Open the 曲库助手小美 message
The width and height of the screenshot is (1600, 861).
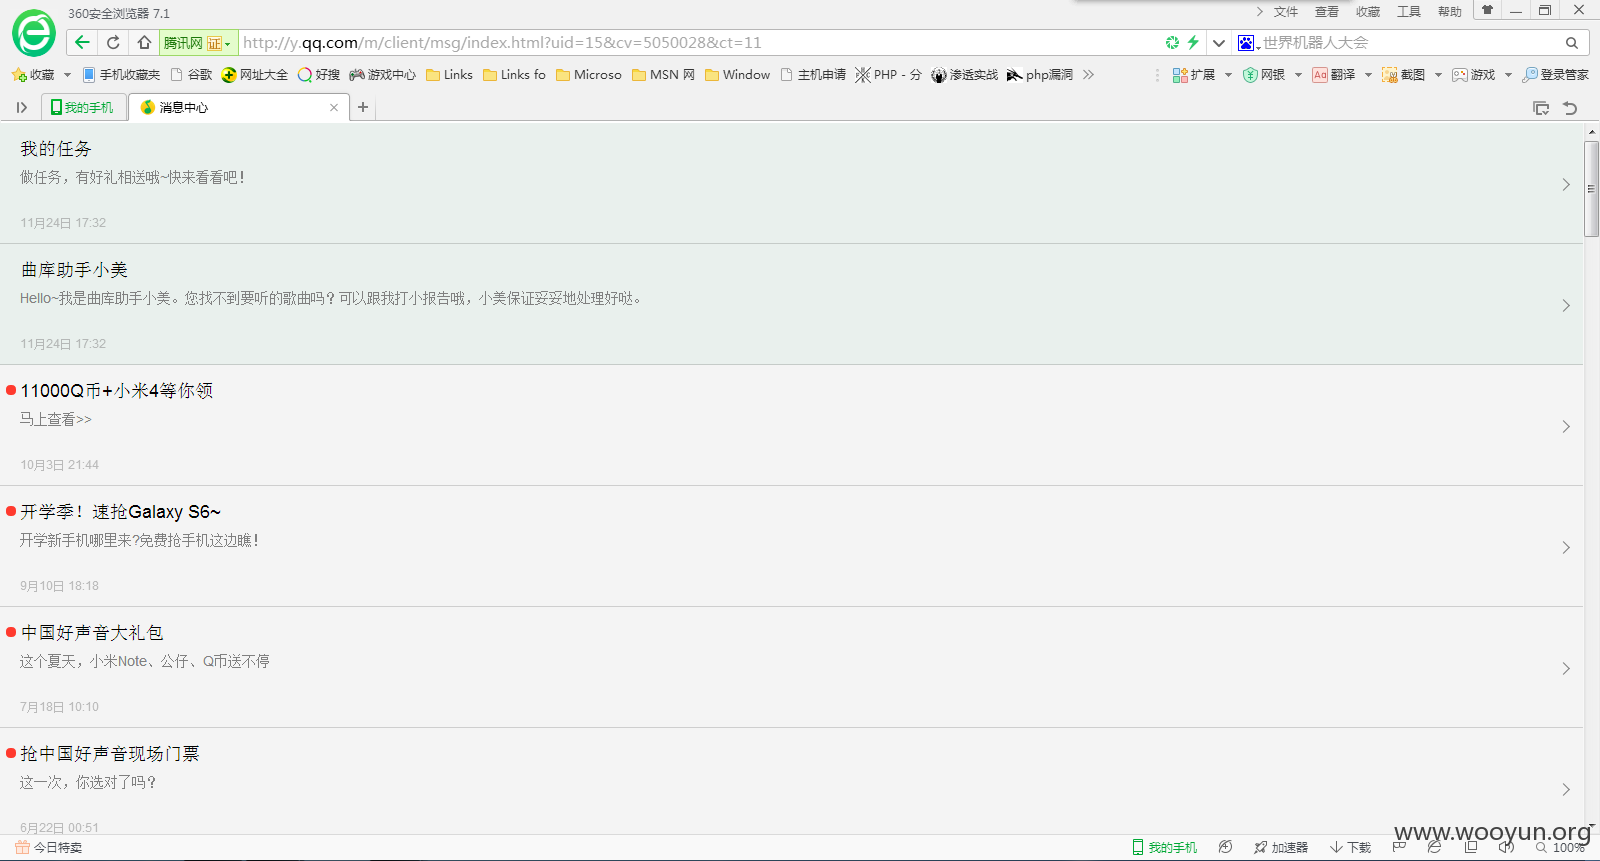(x=791, y=304)
